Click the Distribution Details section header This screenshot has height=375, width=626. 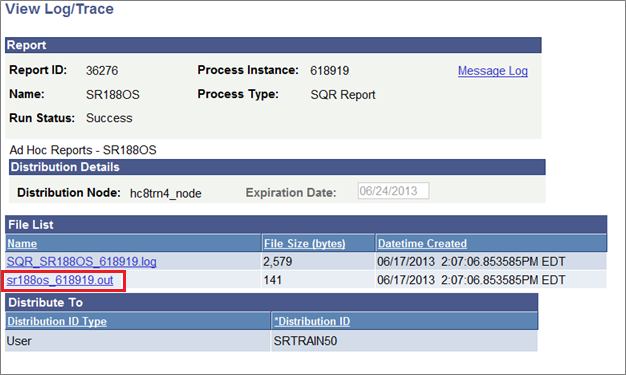(277, 167)
